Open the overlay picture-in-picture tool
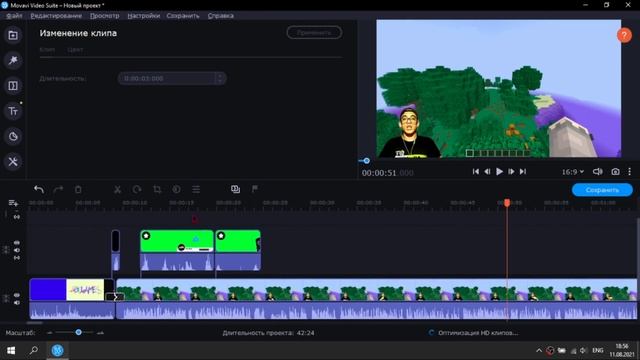 coord(236,189)
